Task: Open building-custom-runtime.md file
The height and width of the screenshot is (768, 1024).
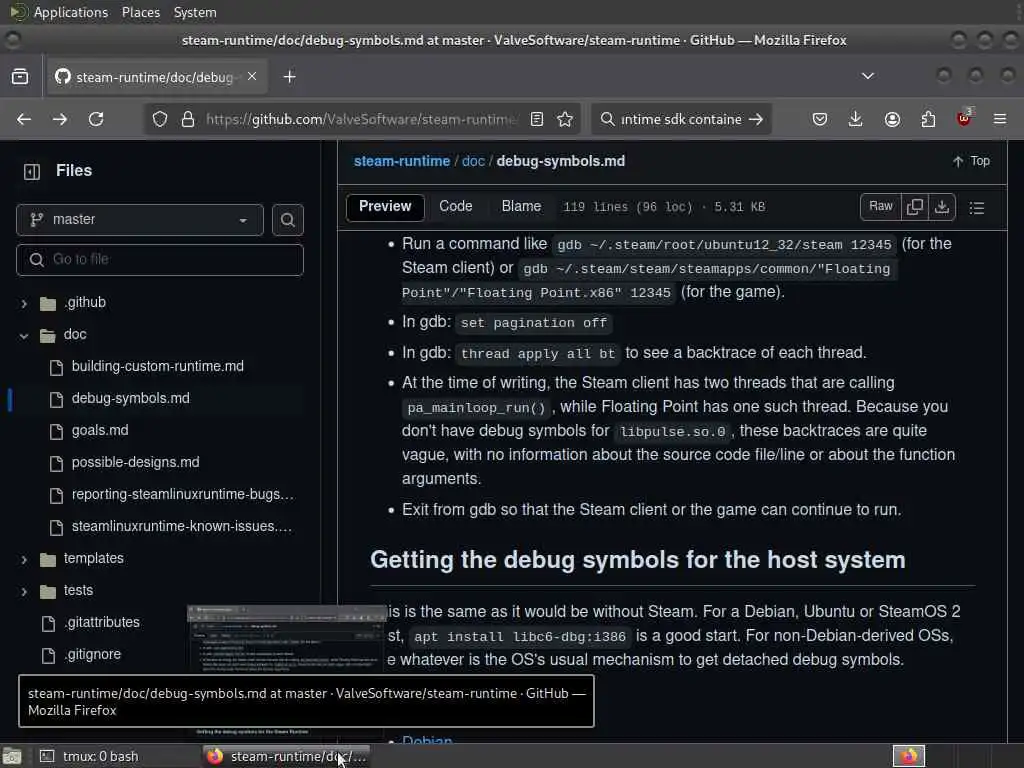Action: (157, 366)
